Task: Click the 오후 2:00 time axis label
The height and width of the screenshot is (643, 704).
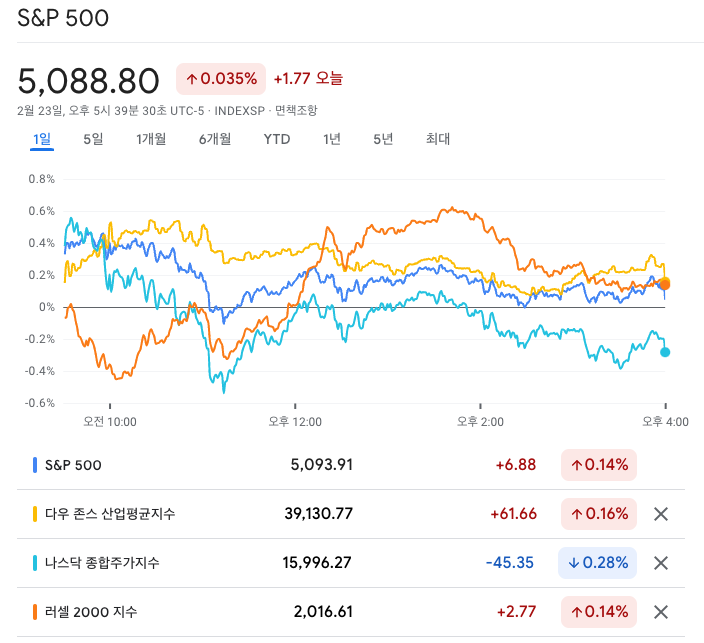Action: point(480,422)
